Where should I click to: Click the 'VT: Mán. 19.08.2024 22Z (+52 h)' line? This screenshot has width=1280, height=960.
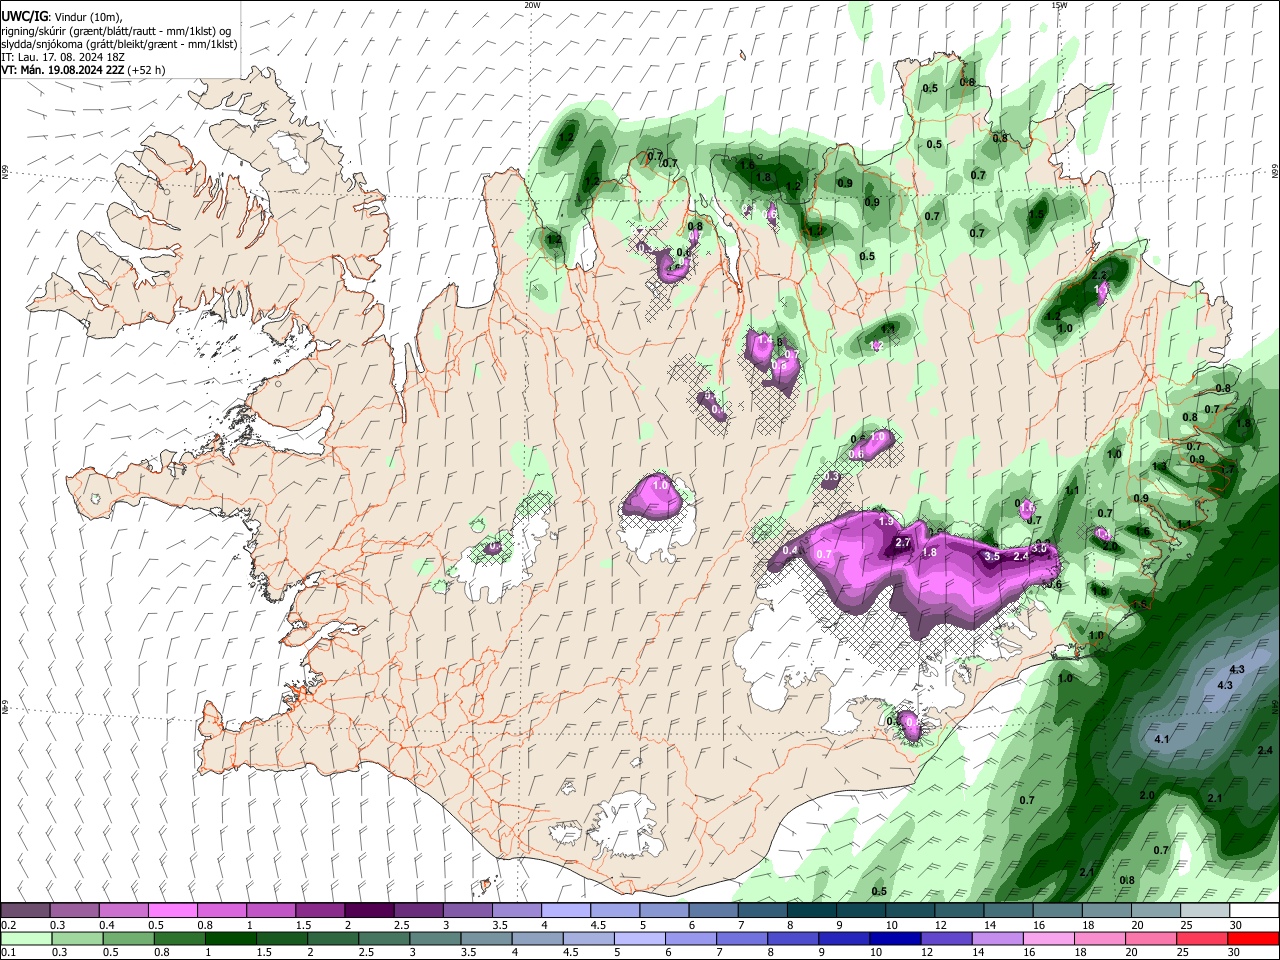(x=84, y=70)
